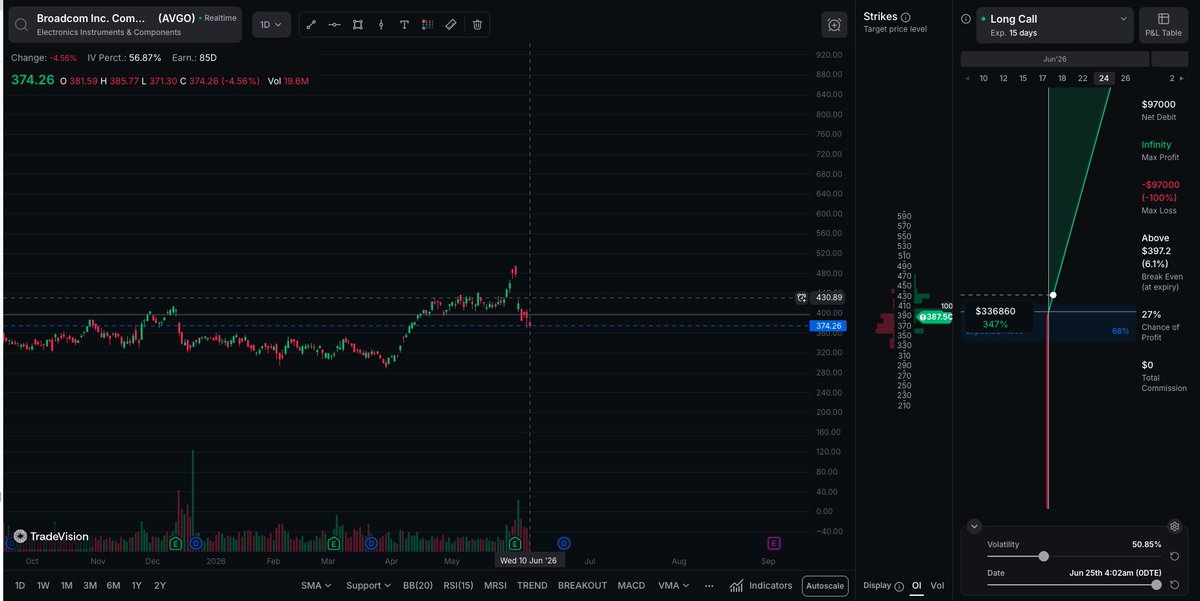Select the ruler measure tool
This screenshot has width=1200, height=601.
coord(451,24)
